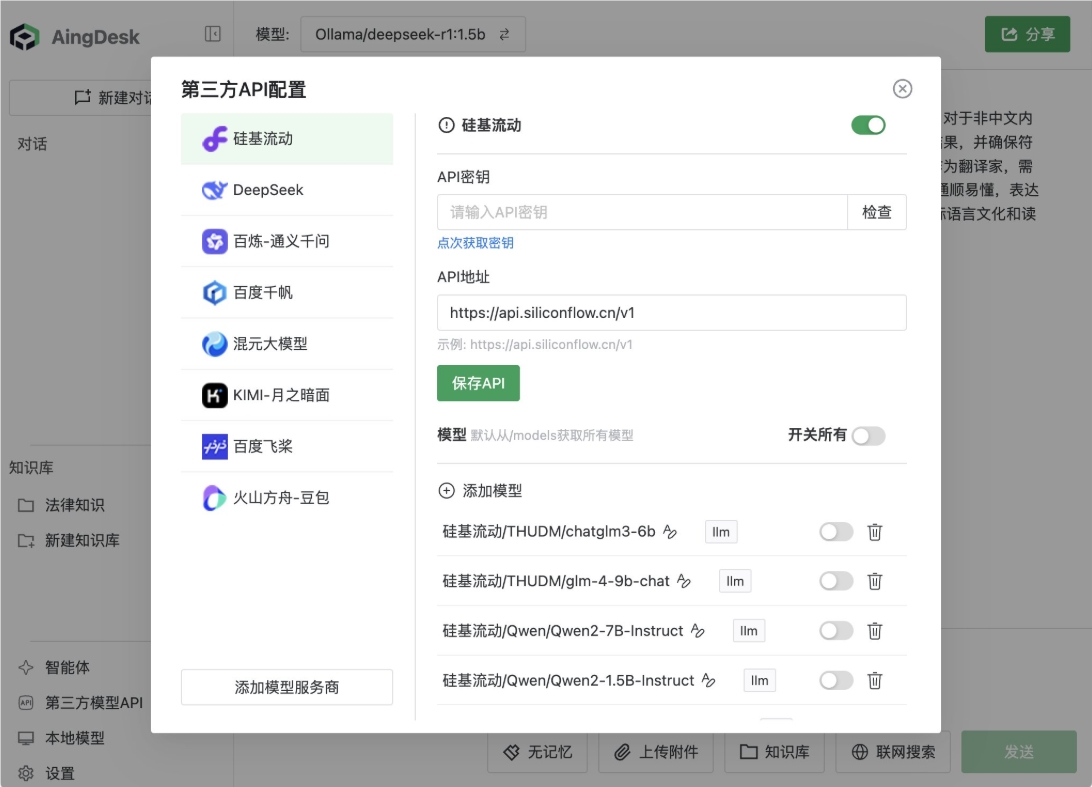Click the 保存API button
The width and height of the screenshot is (1092, 787).
478,383
